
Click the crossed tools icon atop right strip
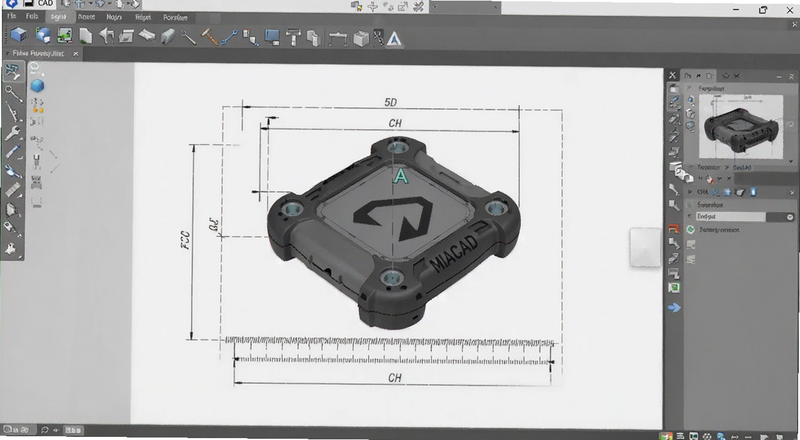672,75
